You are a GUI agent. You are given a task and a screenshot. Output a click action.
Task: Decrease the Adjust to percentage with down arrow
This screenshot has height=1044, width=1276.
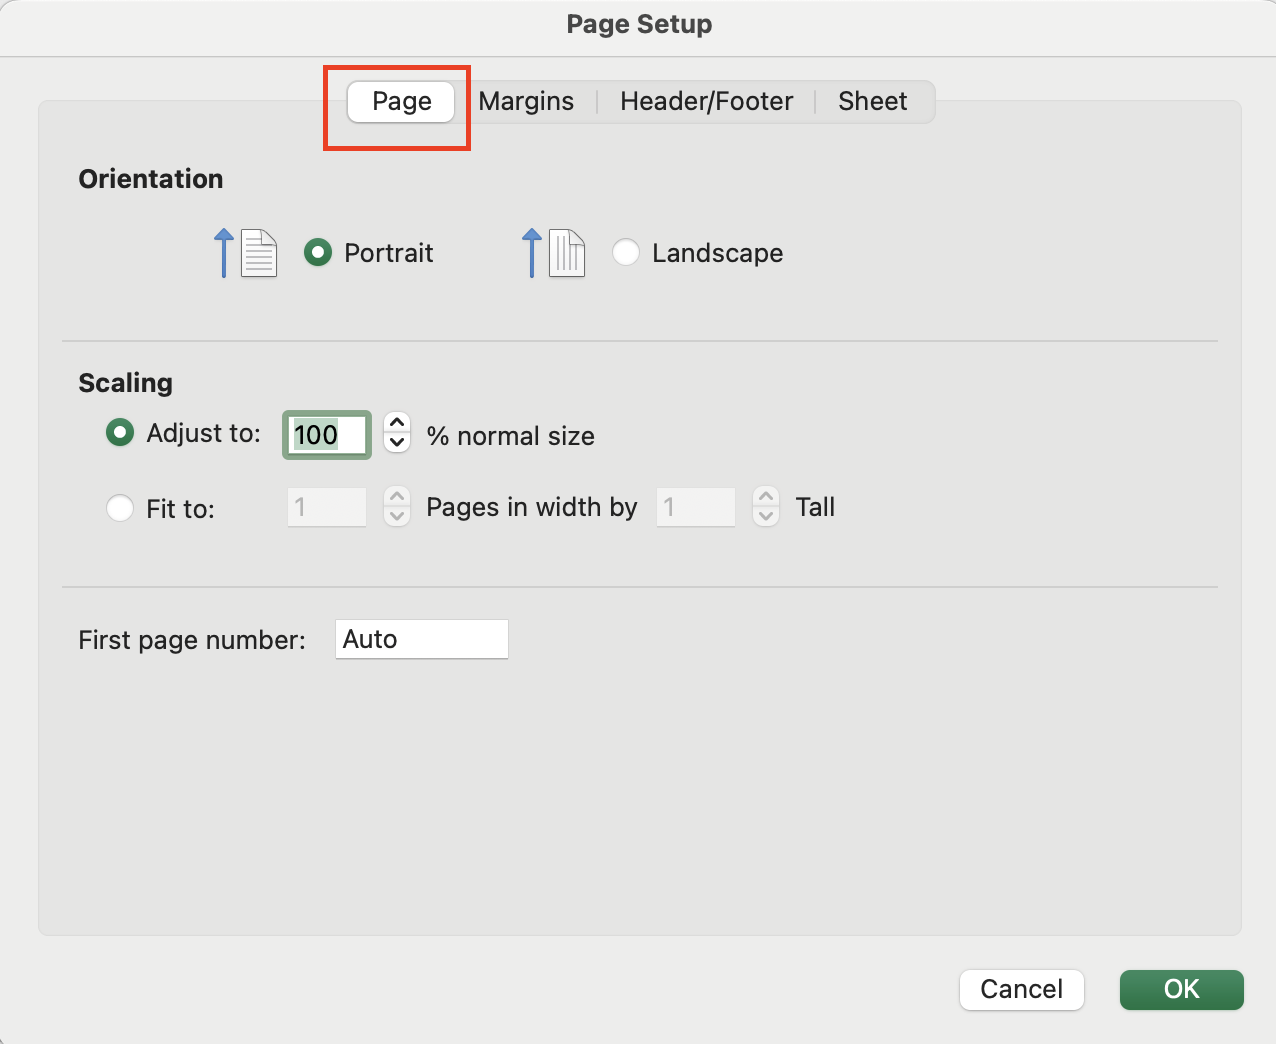coord(397,443)
